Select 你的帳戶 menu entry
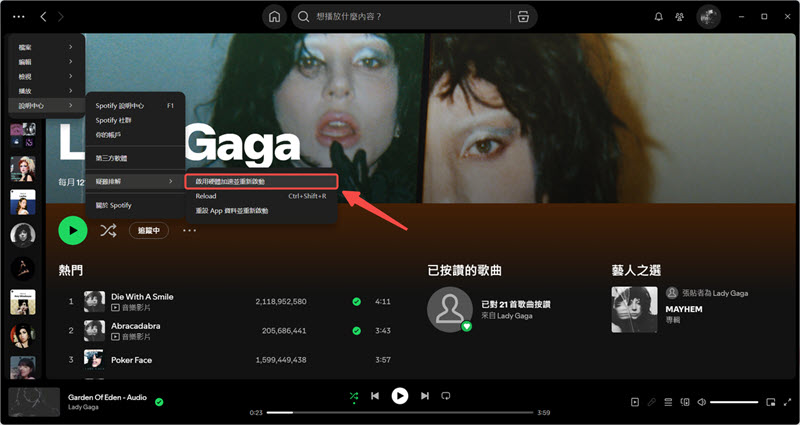Screen dimensions: 800x425 point(135,135)
